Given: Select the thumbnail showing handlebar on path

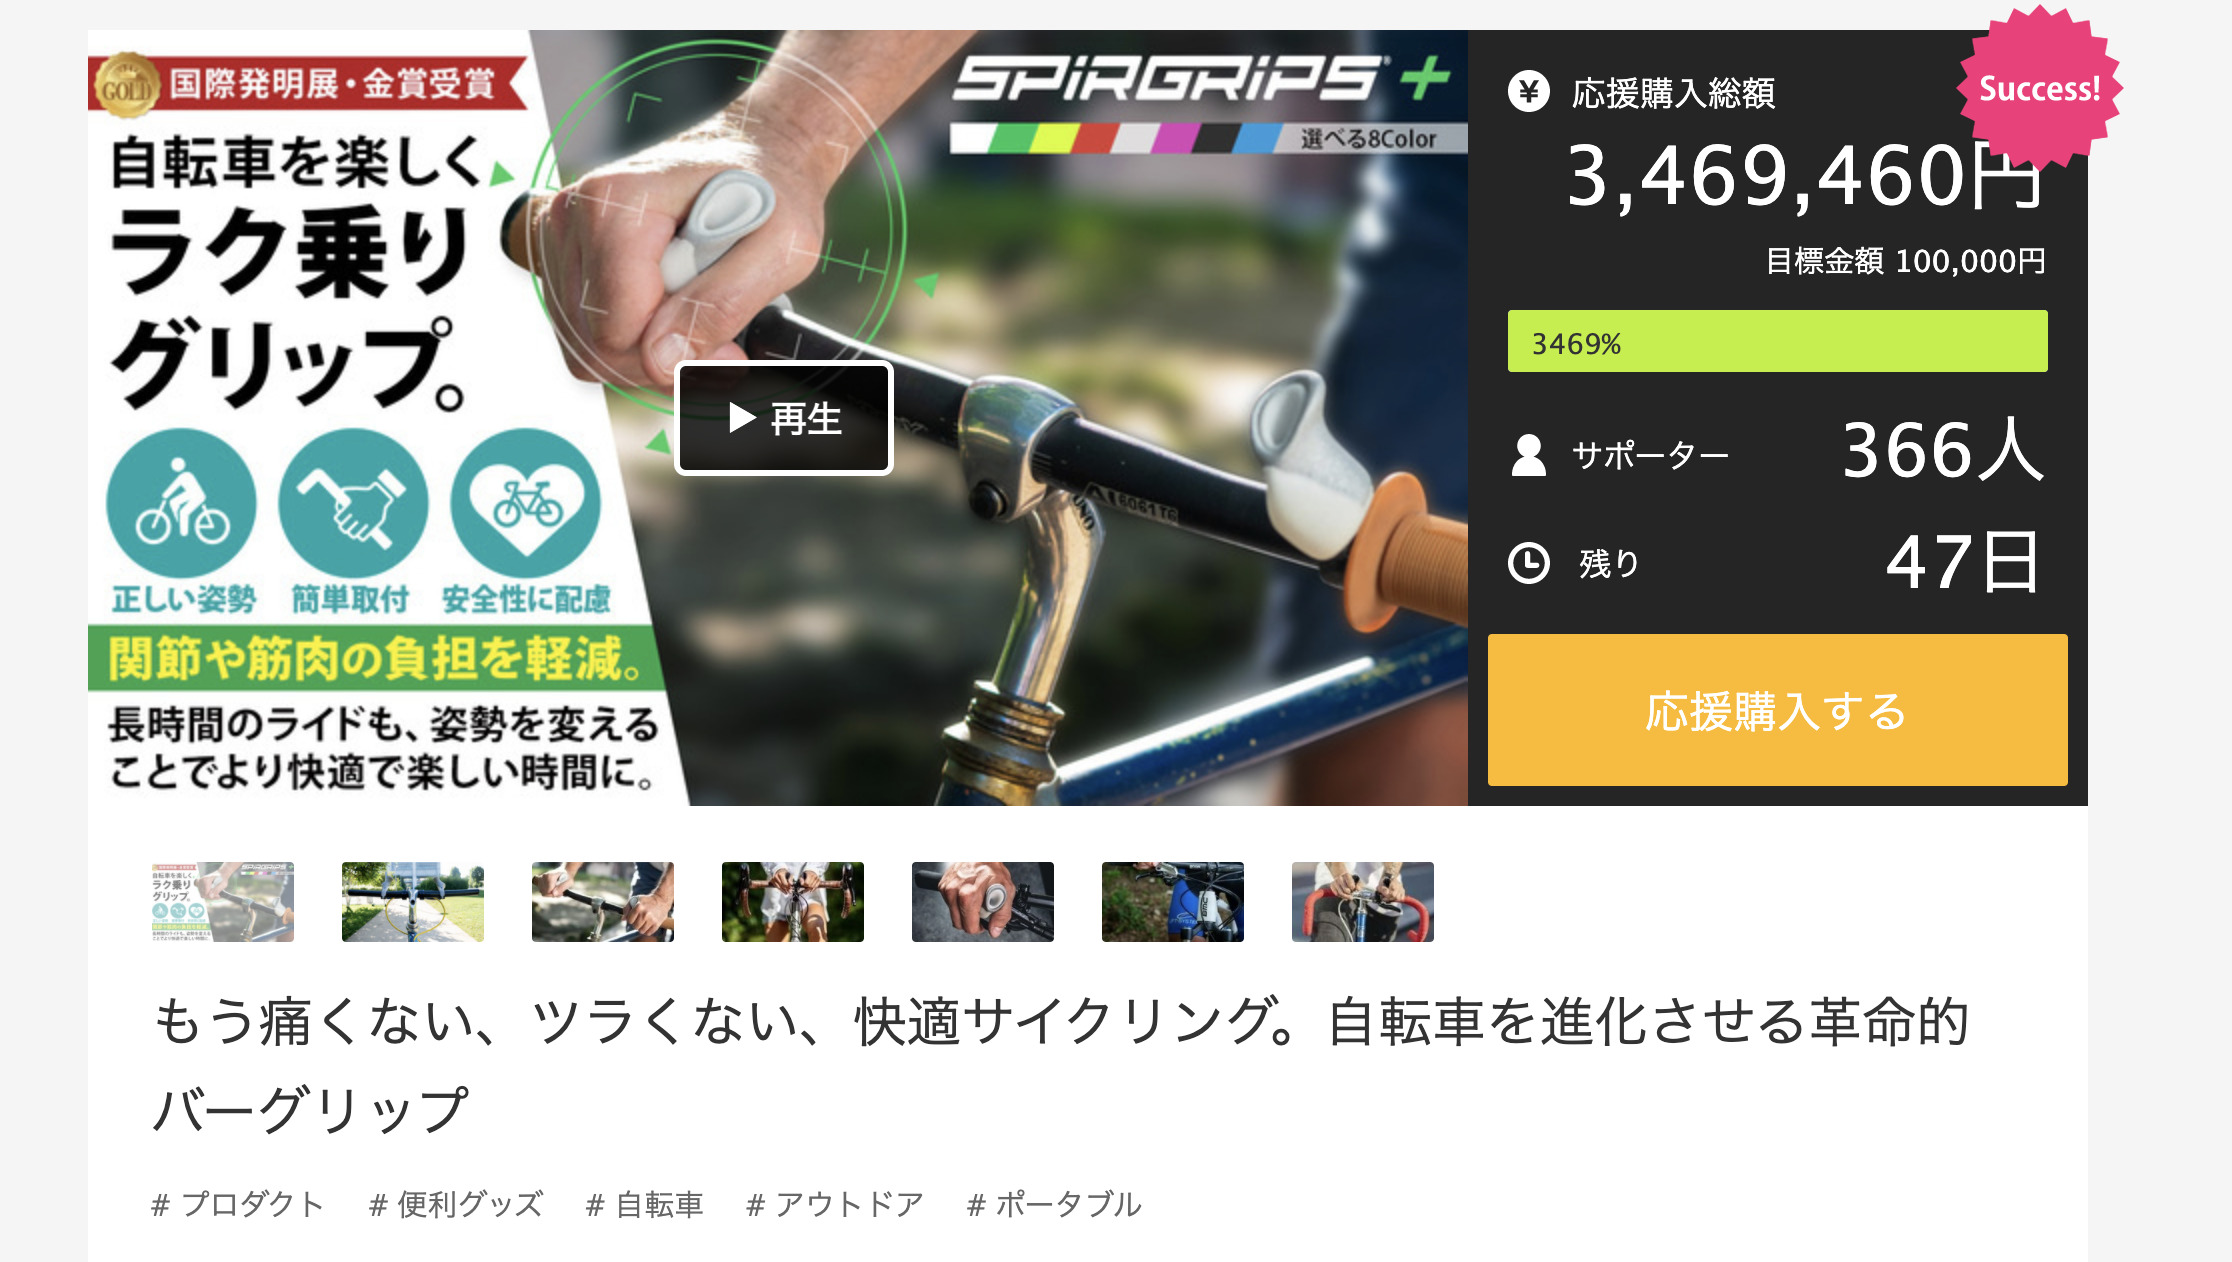Looking at the screenshot, I should tap(413, 902).
